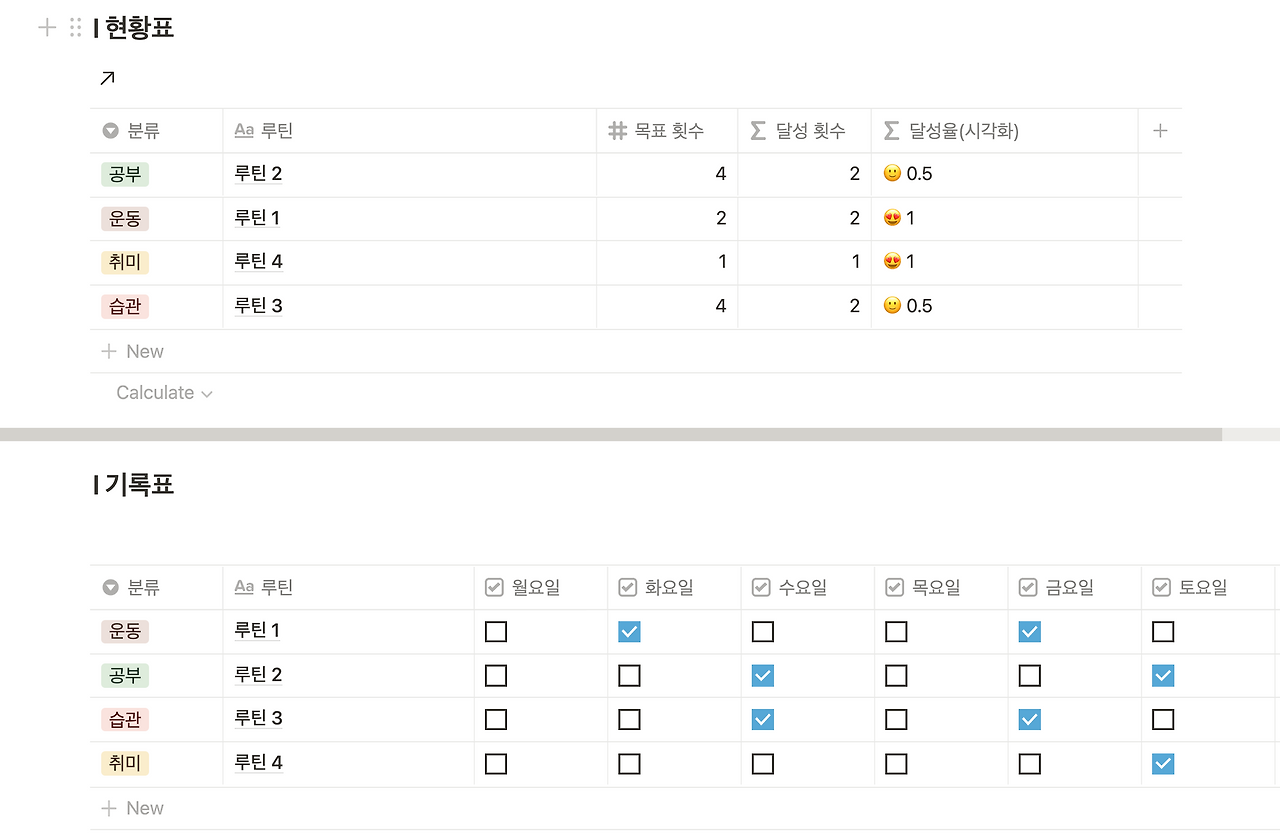The height and width of the screenshot is (839, 1280).
Task: Uncheck 화요일 checkbox for 루틴 1
Action: 629,632
